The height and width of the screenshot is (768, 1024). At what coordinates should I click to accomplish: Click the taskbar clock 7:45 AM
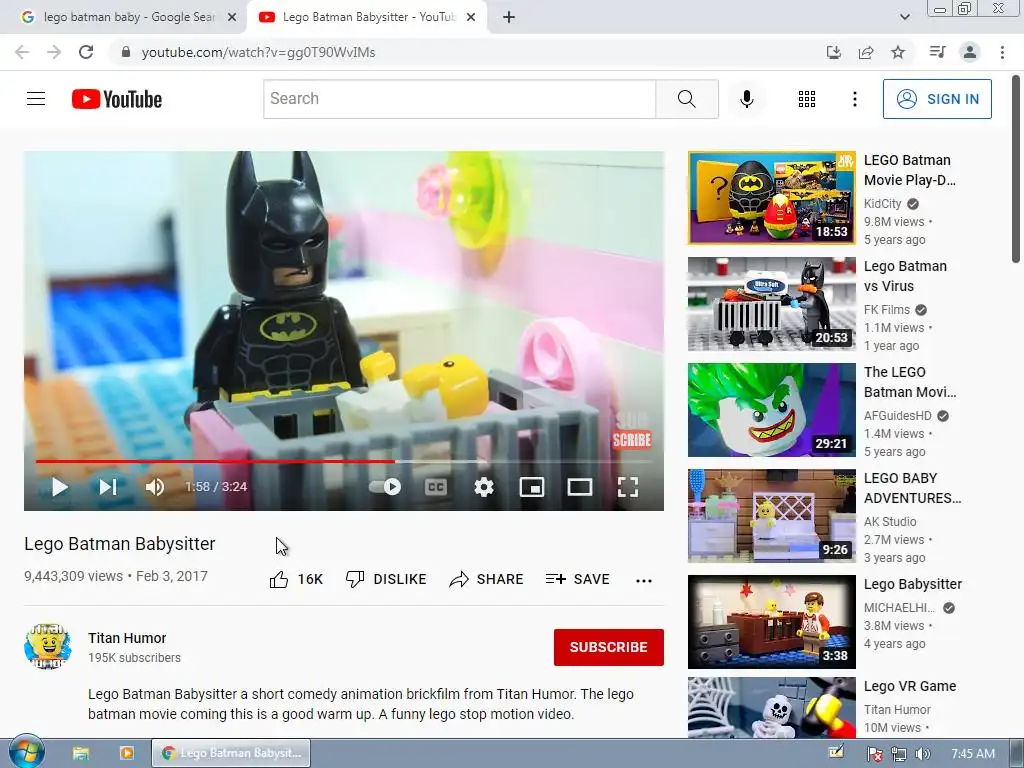tap(973, 754)
